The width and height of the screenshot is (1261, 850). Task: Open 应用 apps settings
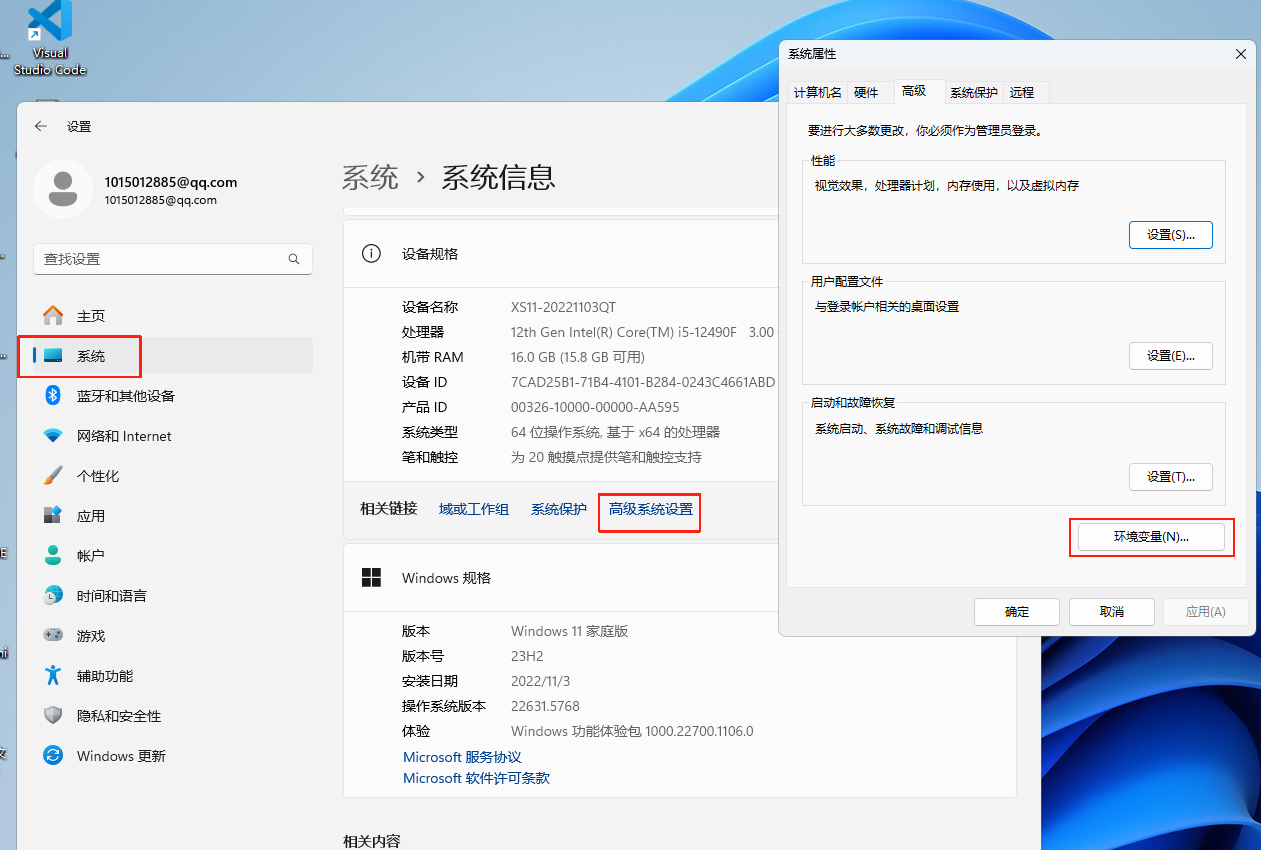click(90, 516)
